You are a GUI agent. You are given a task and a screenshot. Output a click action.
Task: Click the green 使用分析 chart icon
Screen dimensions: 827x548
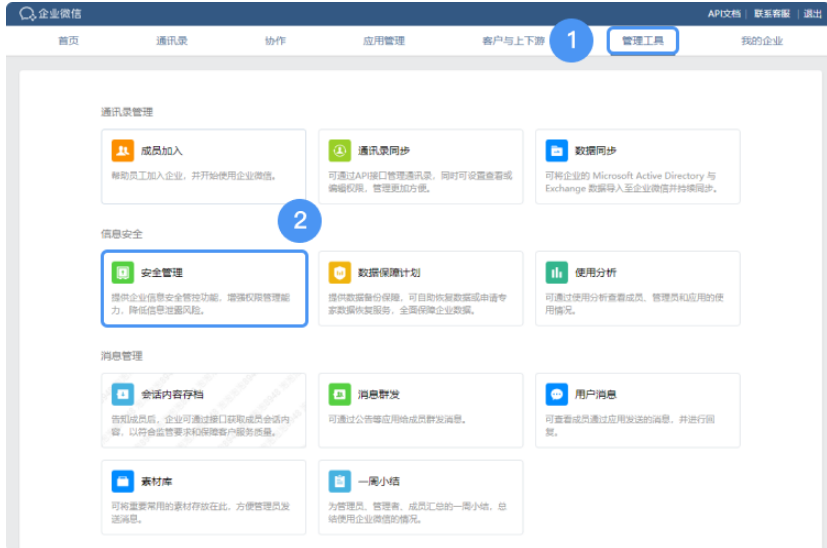556,272
